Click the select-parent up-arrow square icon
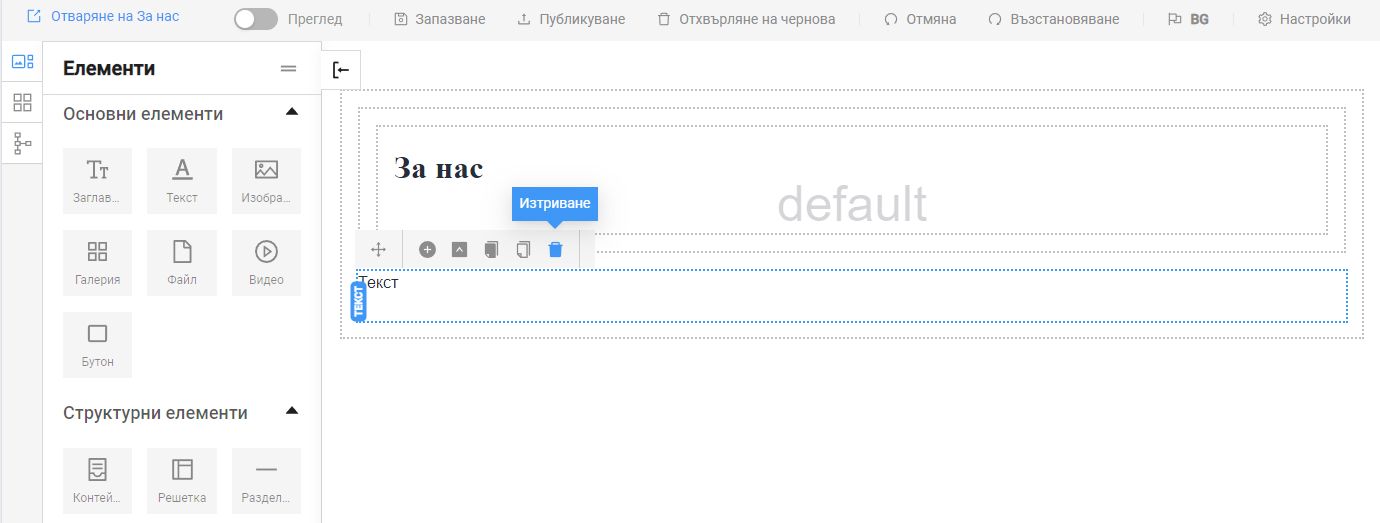The width and height of the screenshot is (1380, 523). click(x=459, y=250)
